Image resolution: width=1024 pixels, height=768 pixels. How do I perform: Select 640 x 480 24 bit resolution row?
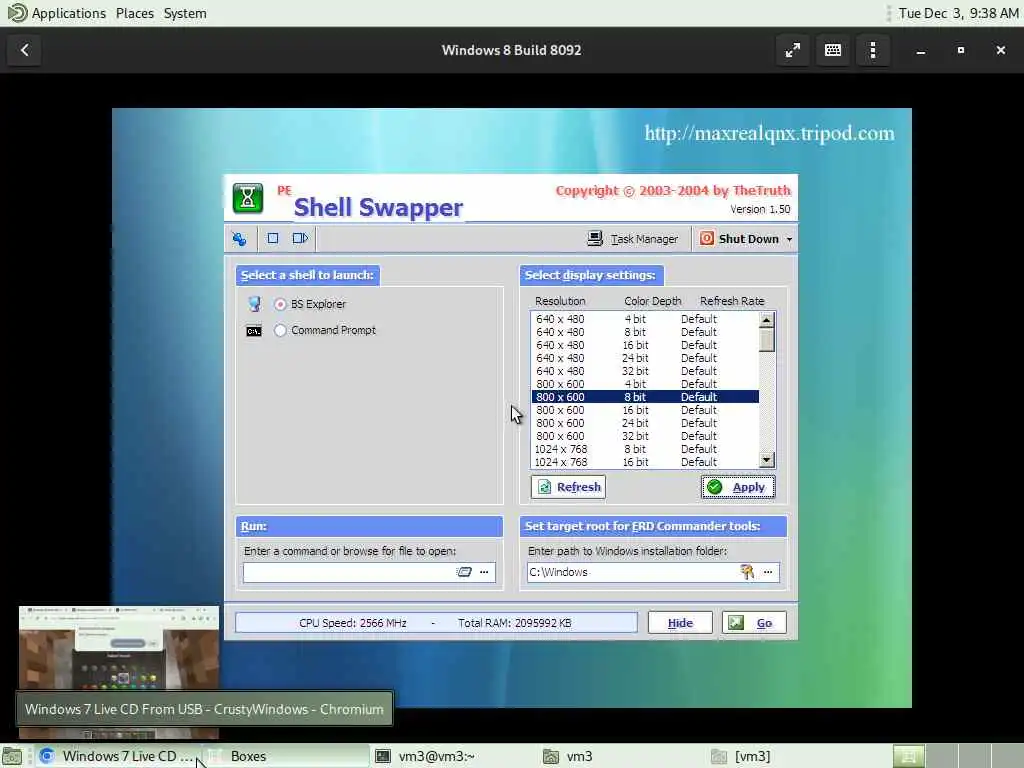coord(645,358)
